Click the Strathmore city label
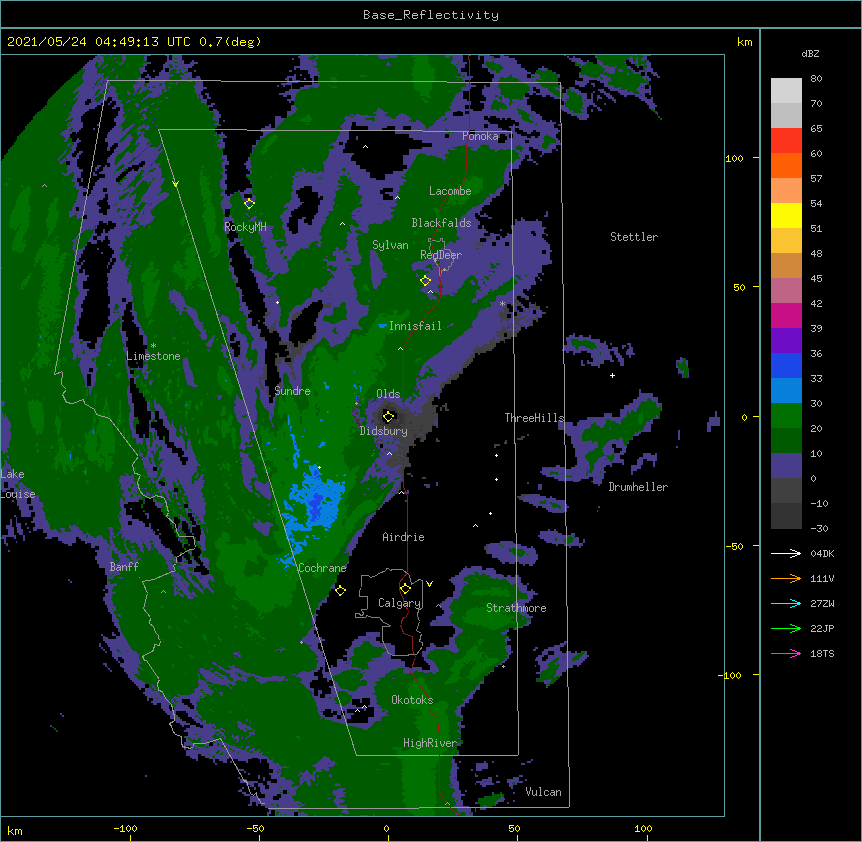 pyautogui.click(x=516, y=608)
